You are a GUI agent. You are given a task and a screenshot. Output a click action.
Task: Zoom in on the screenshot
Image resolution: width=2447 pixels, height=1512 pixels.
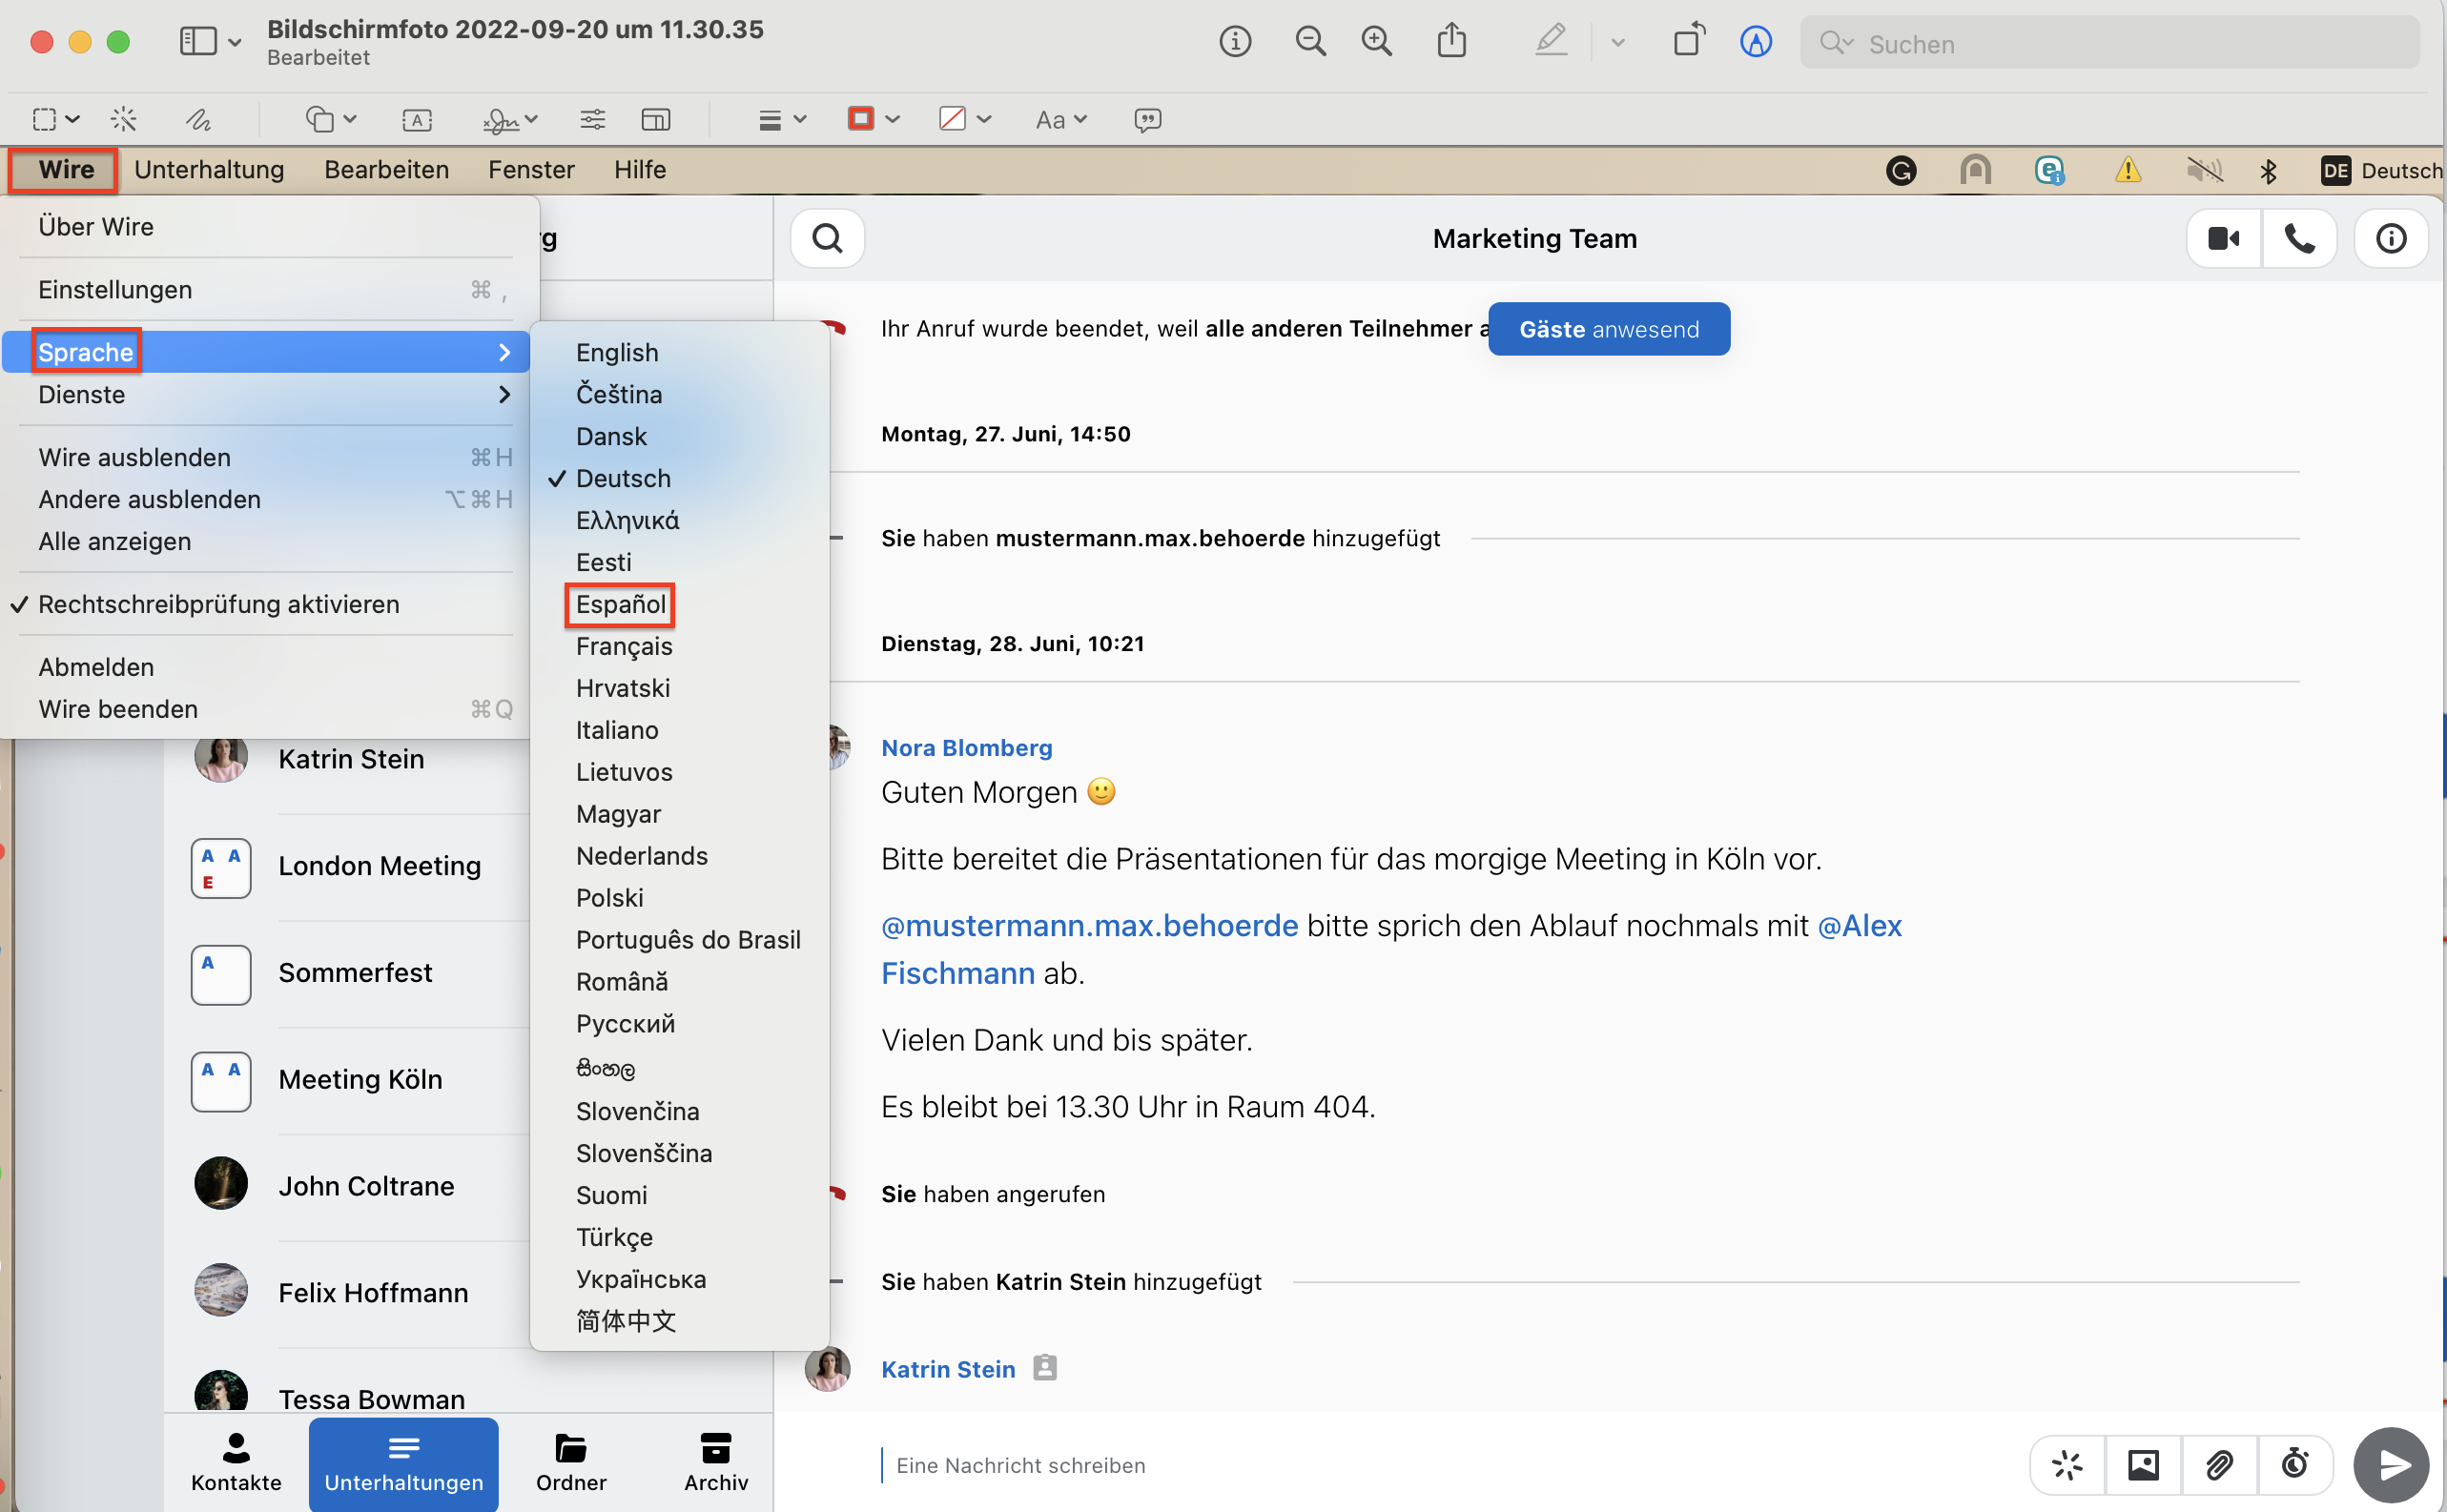[x=1377, y=41]
